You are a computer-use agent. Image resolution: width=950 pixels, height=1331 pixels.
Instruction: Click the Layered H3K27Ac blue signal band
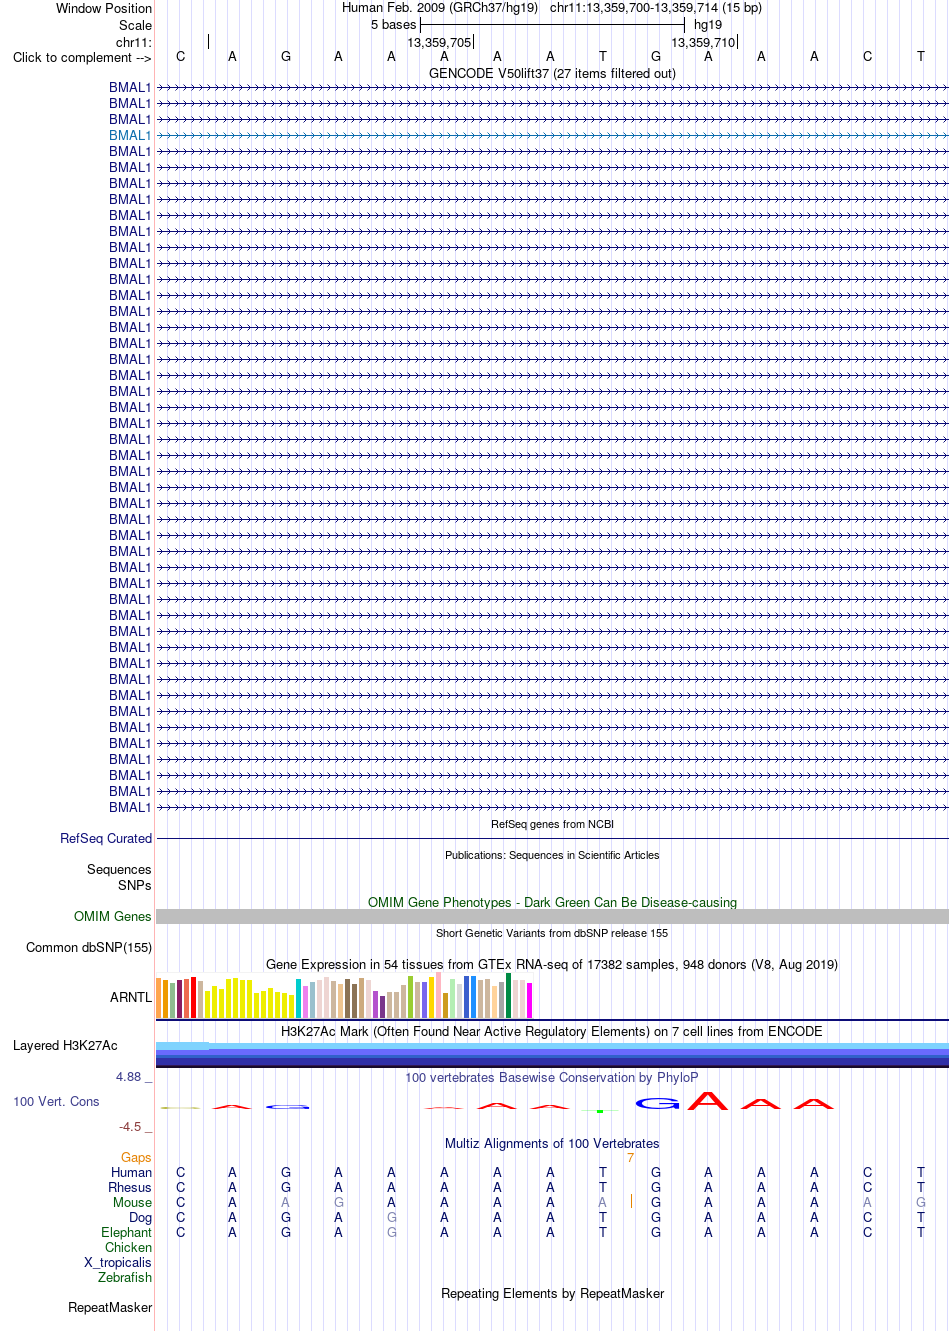pos(552,1054)
